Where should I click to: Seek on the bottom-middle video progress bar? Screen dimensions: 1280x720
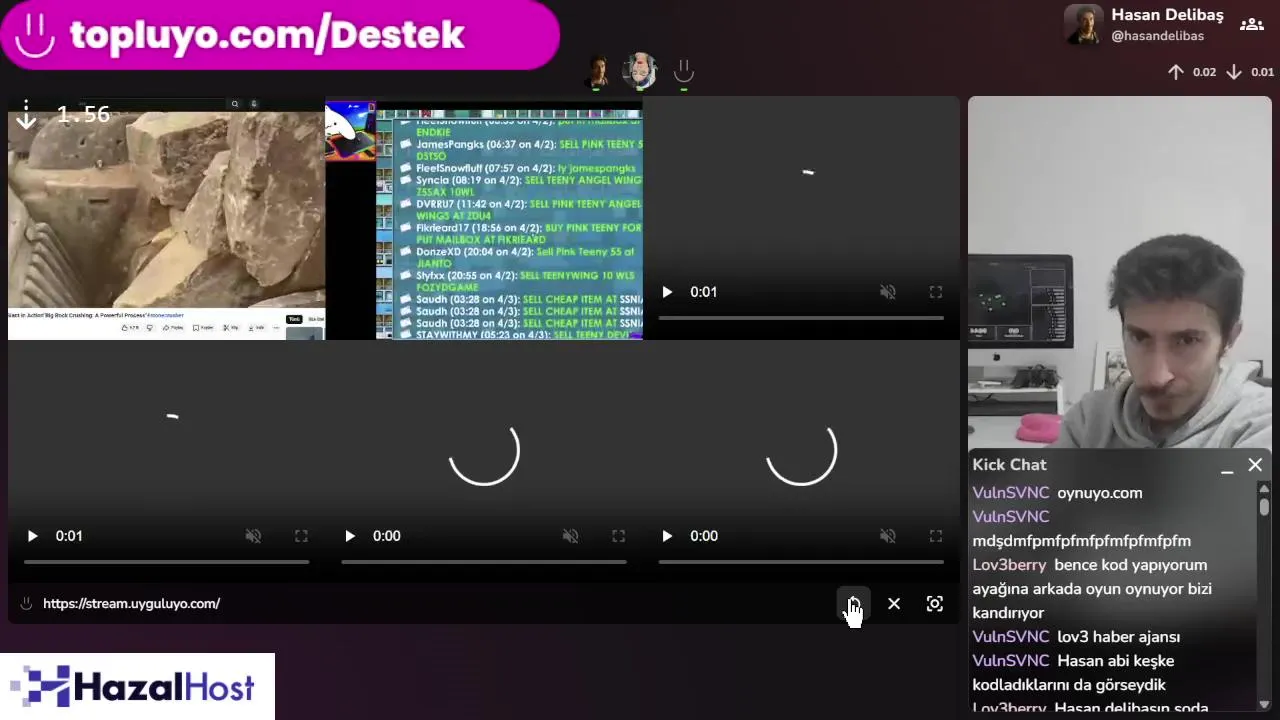tap(484, 562)
